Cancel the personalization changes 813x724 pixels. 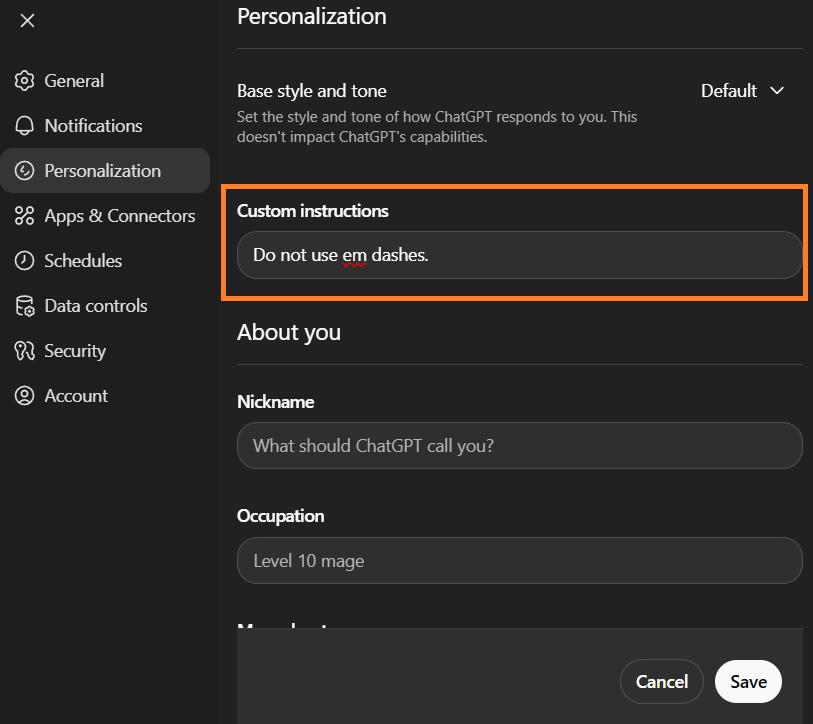(662, 681)
